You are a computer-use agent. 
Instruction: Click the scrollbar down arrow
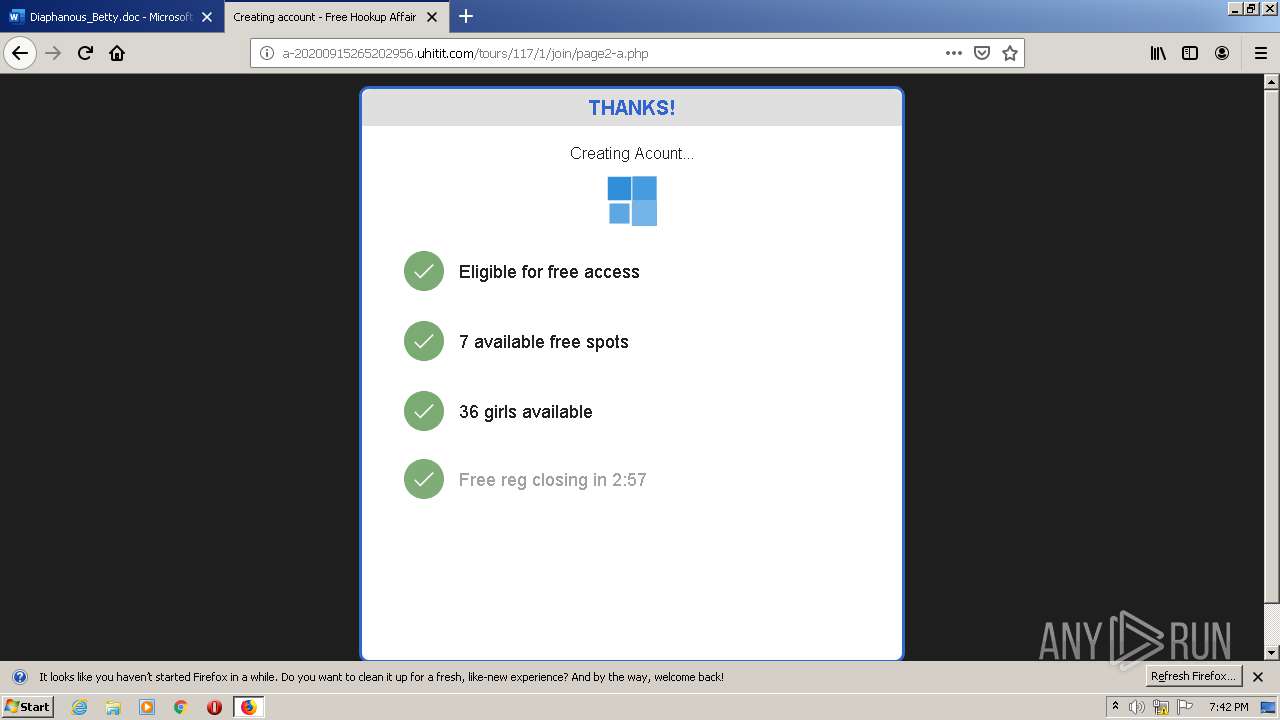[x=1271, y=653]
